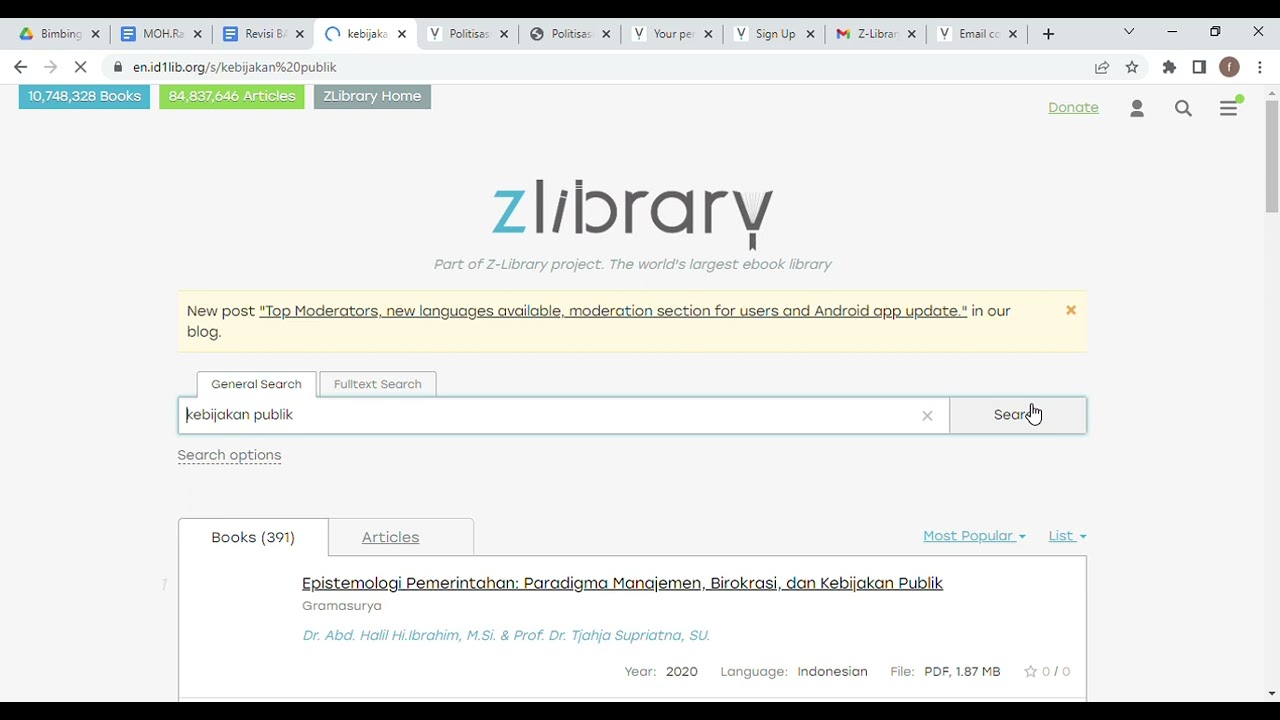Screen dimensions: 1280x720
Task: Close the Sign Up tab
Action: pyautogui.click(x=810, y=34)
